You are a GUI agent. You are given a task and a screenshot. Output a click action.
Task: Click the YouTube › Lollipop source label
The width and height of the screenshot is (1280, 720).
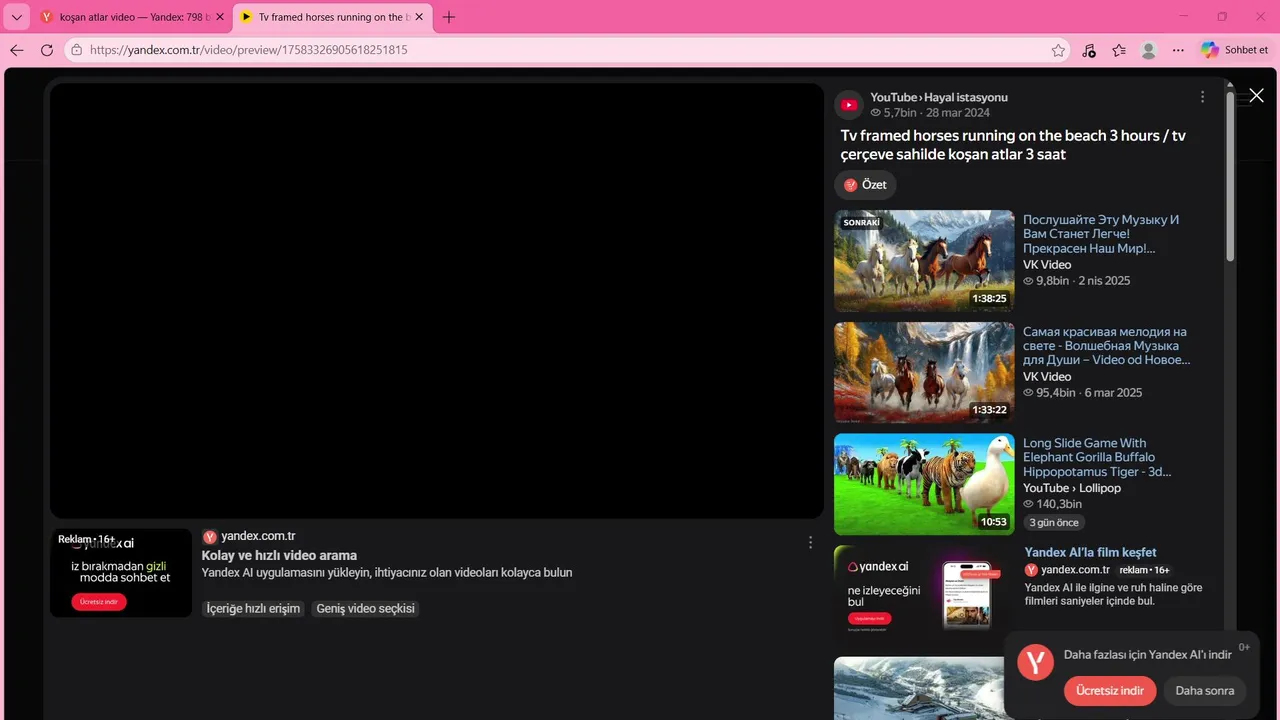pyautogui.click(x=1072, y=488)
